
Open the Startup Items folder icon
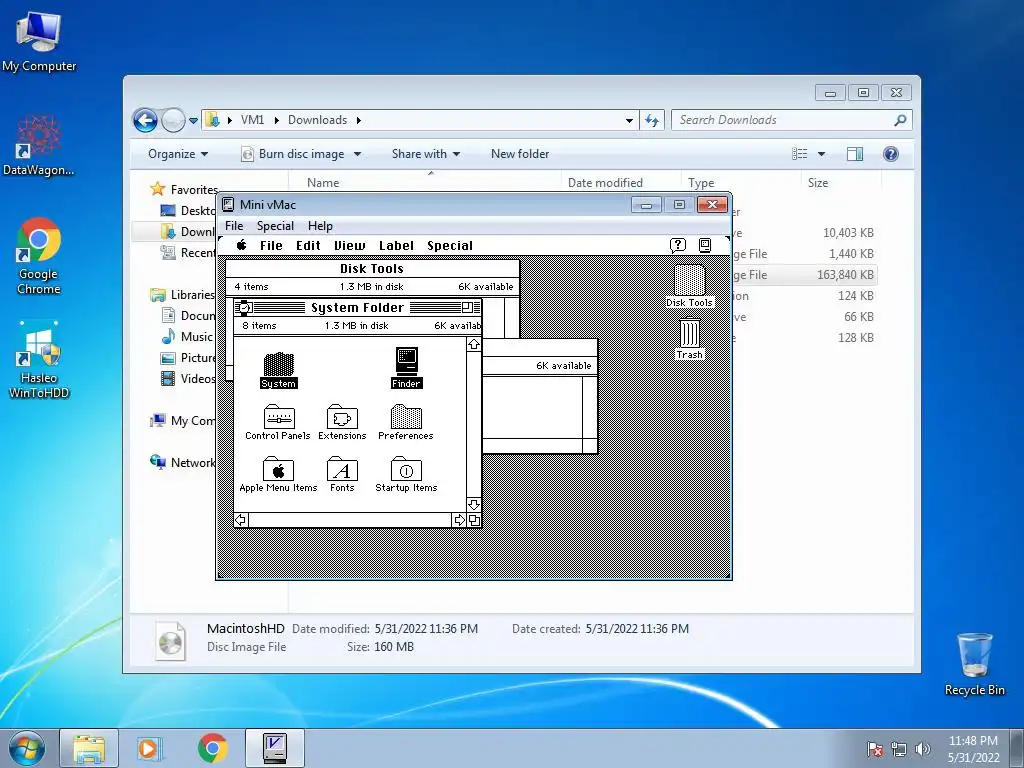[x=406, y=468]
